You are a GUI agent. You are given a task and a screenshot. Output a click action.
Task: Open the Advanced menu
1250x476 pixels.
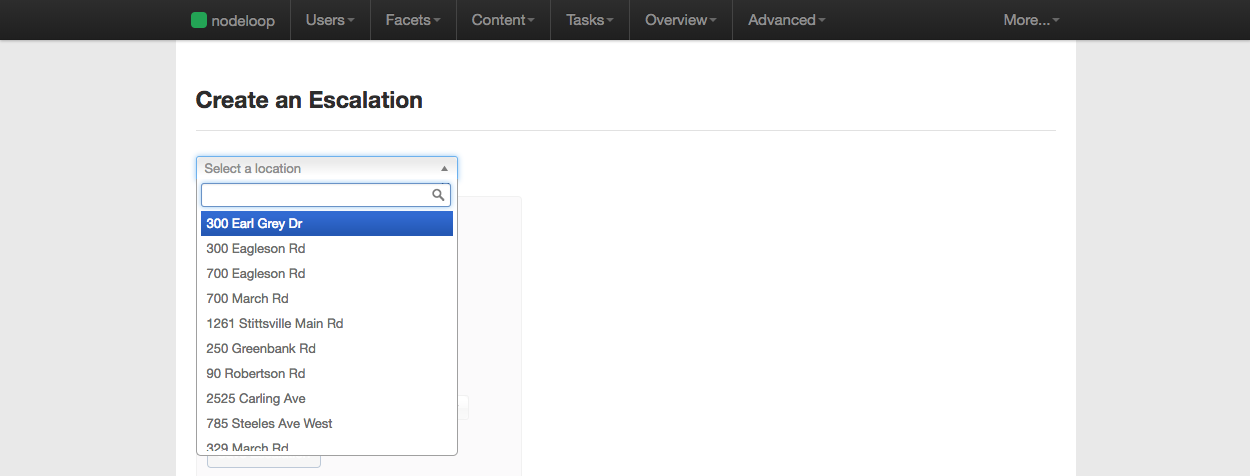pyautogui.click(x=787, y=20)
